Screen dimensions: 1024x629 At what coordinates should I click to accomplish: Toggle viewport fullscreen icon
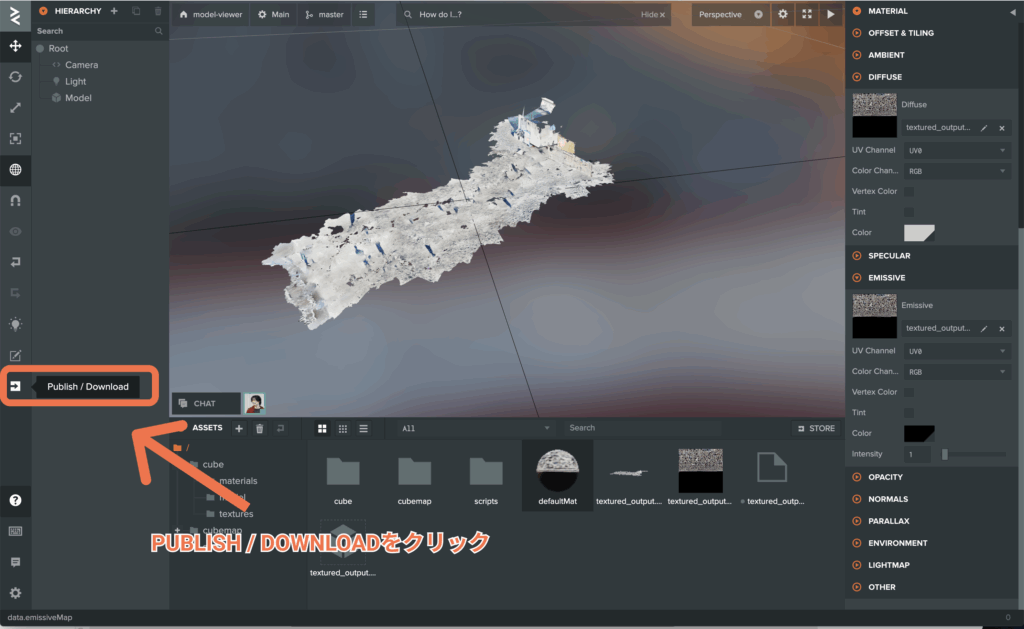click(x=807, y=14)
